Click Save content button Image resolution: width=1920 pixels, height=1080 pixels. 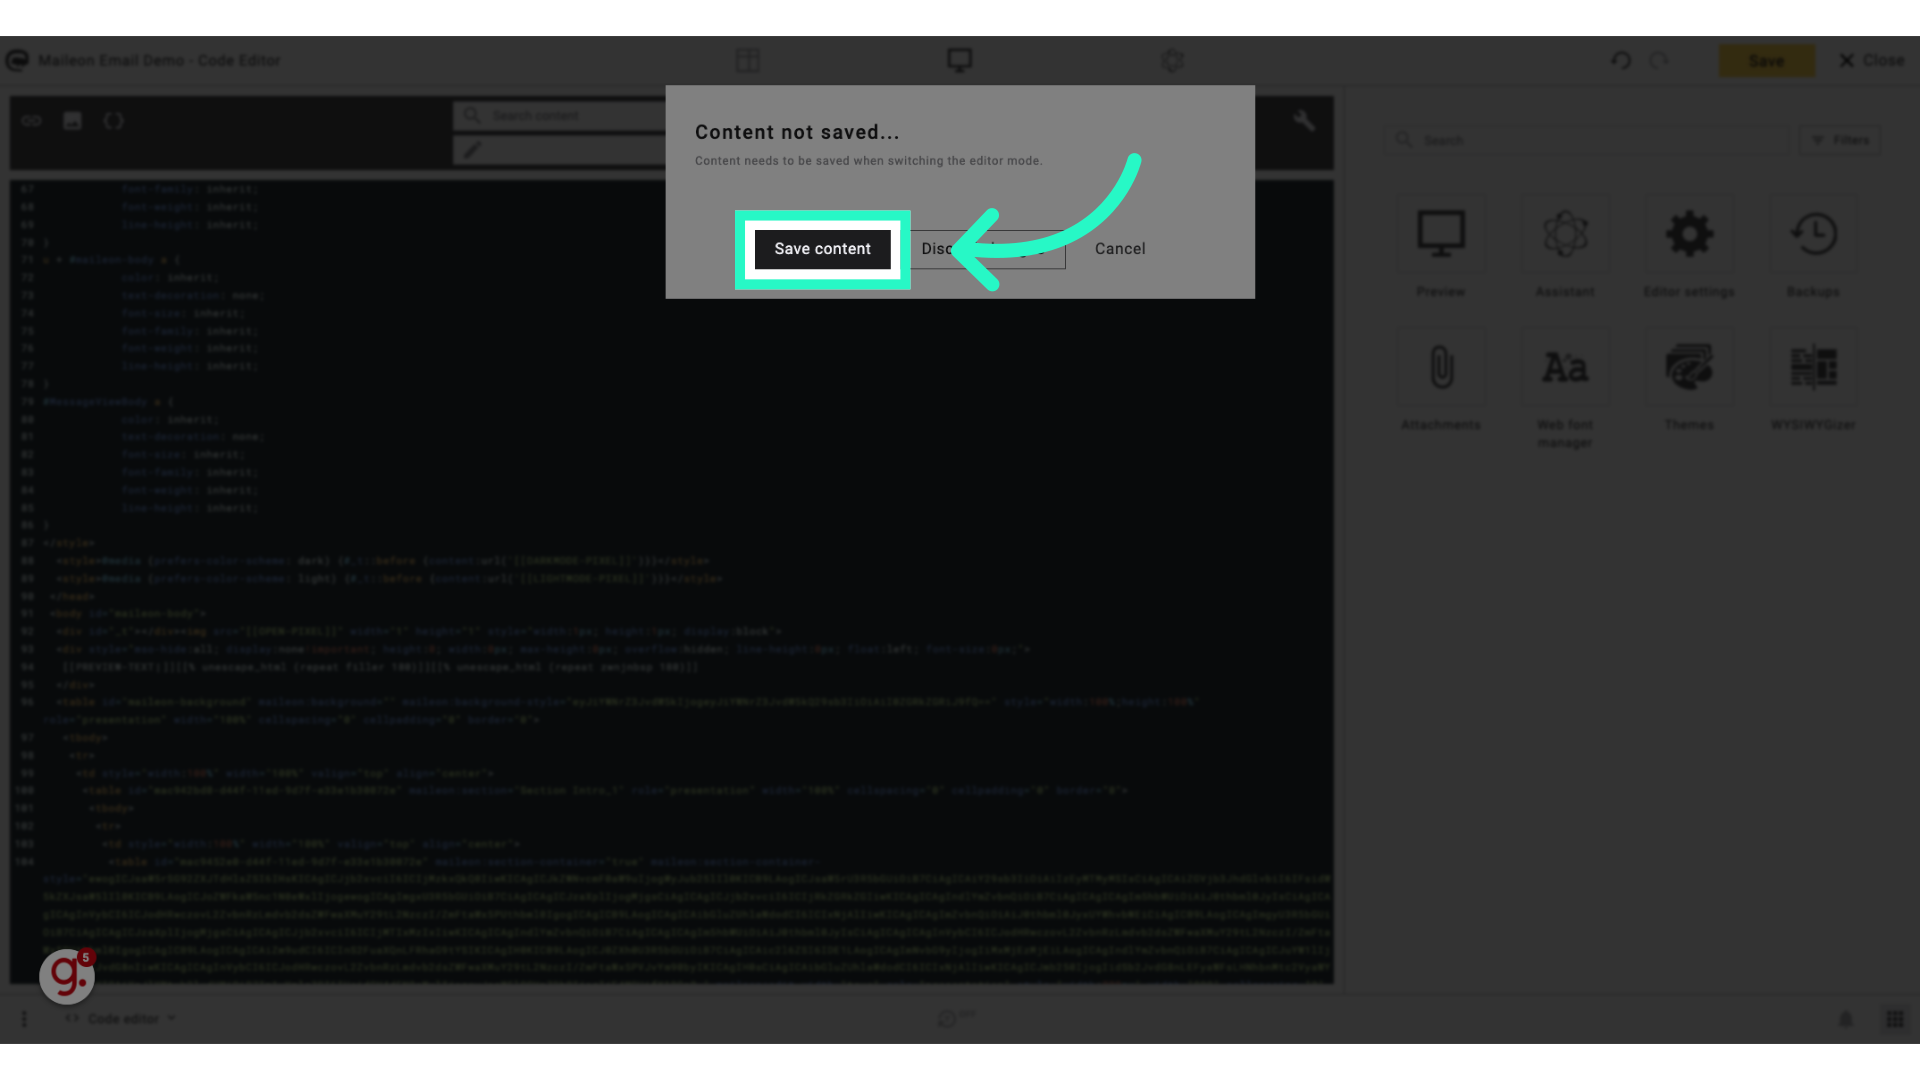tap(822, 248)
